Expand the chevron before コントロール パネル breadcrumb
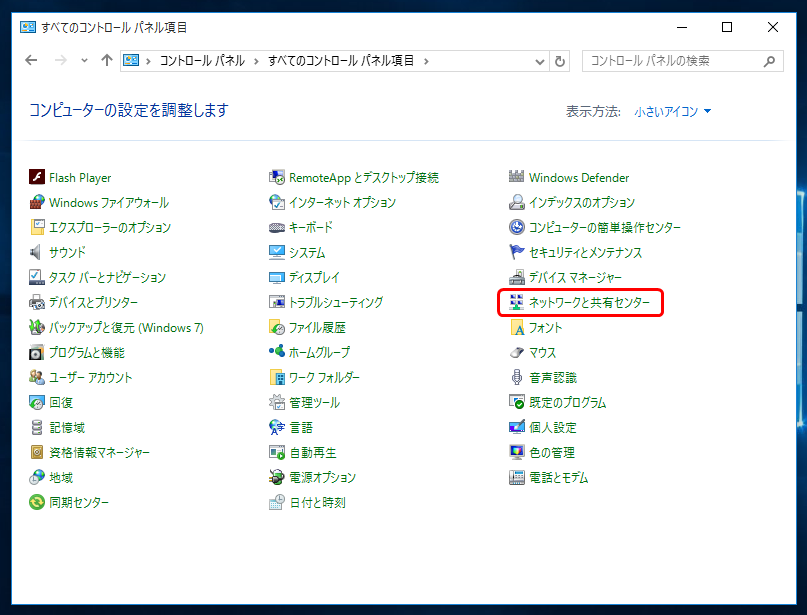Image resolution: width=807 pixels, height=615 pixels. tap(148, 61)
